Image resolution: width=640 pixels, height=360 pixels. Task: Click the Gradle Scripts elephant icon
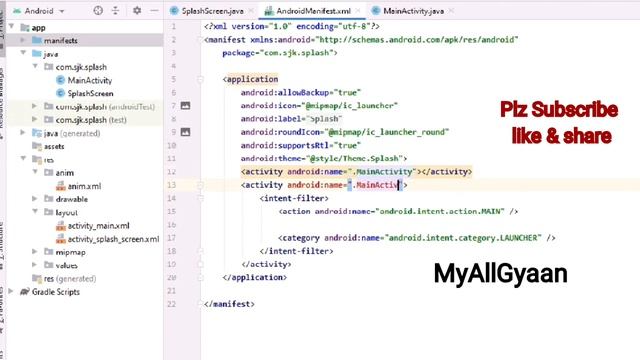click(x=24, y=292)
